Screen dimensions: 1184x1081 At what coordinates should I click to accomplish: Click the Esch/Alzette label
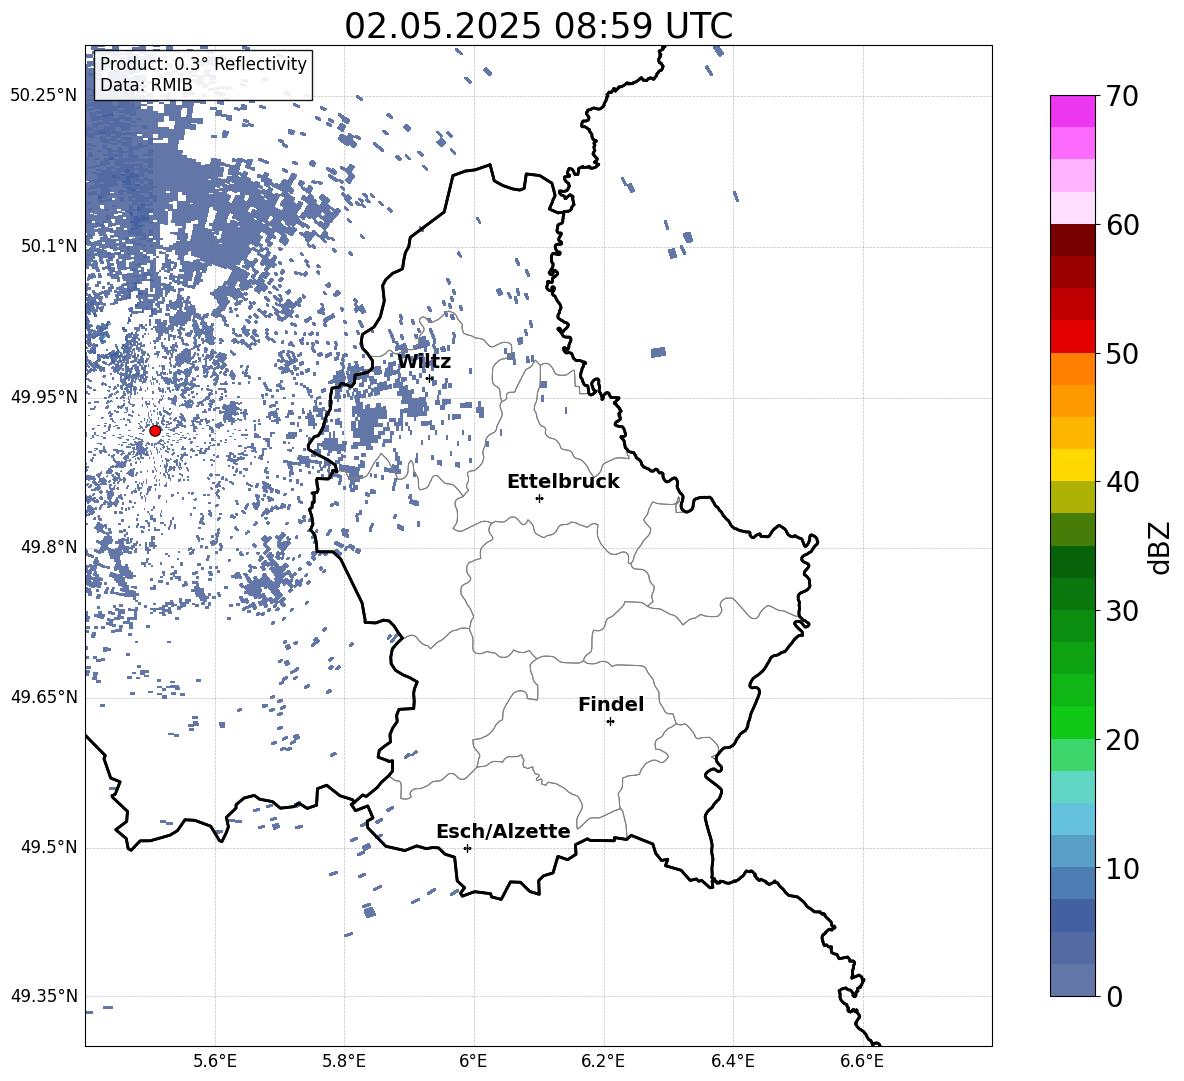pos(503,832)
